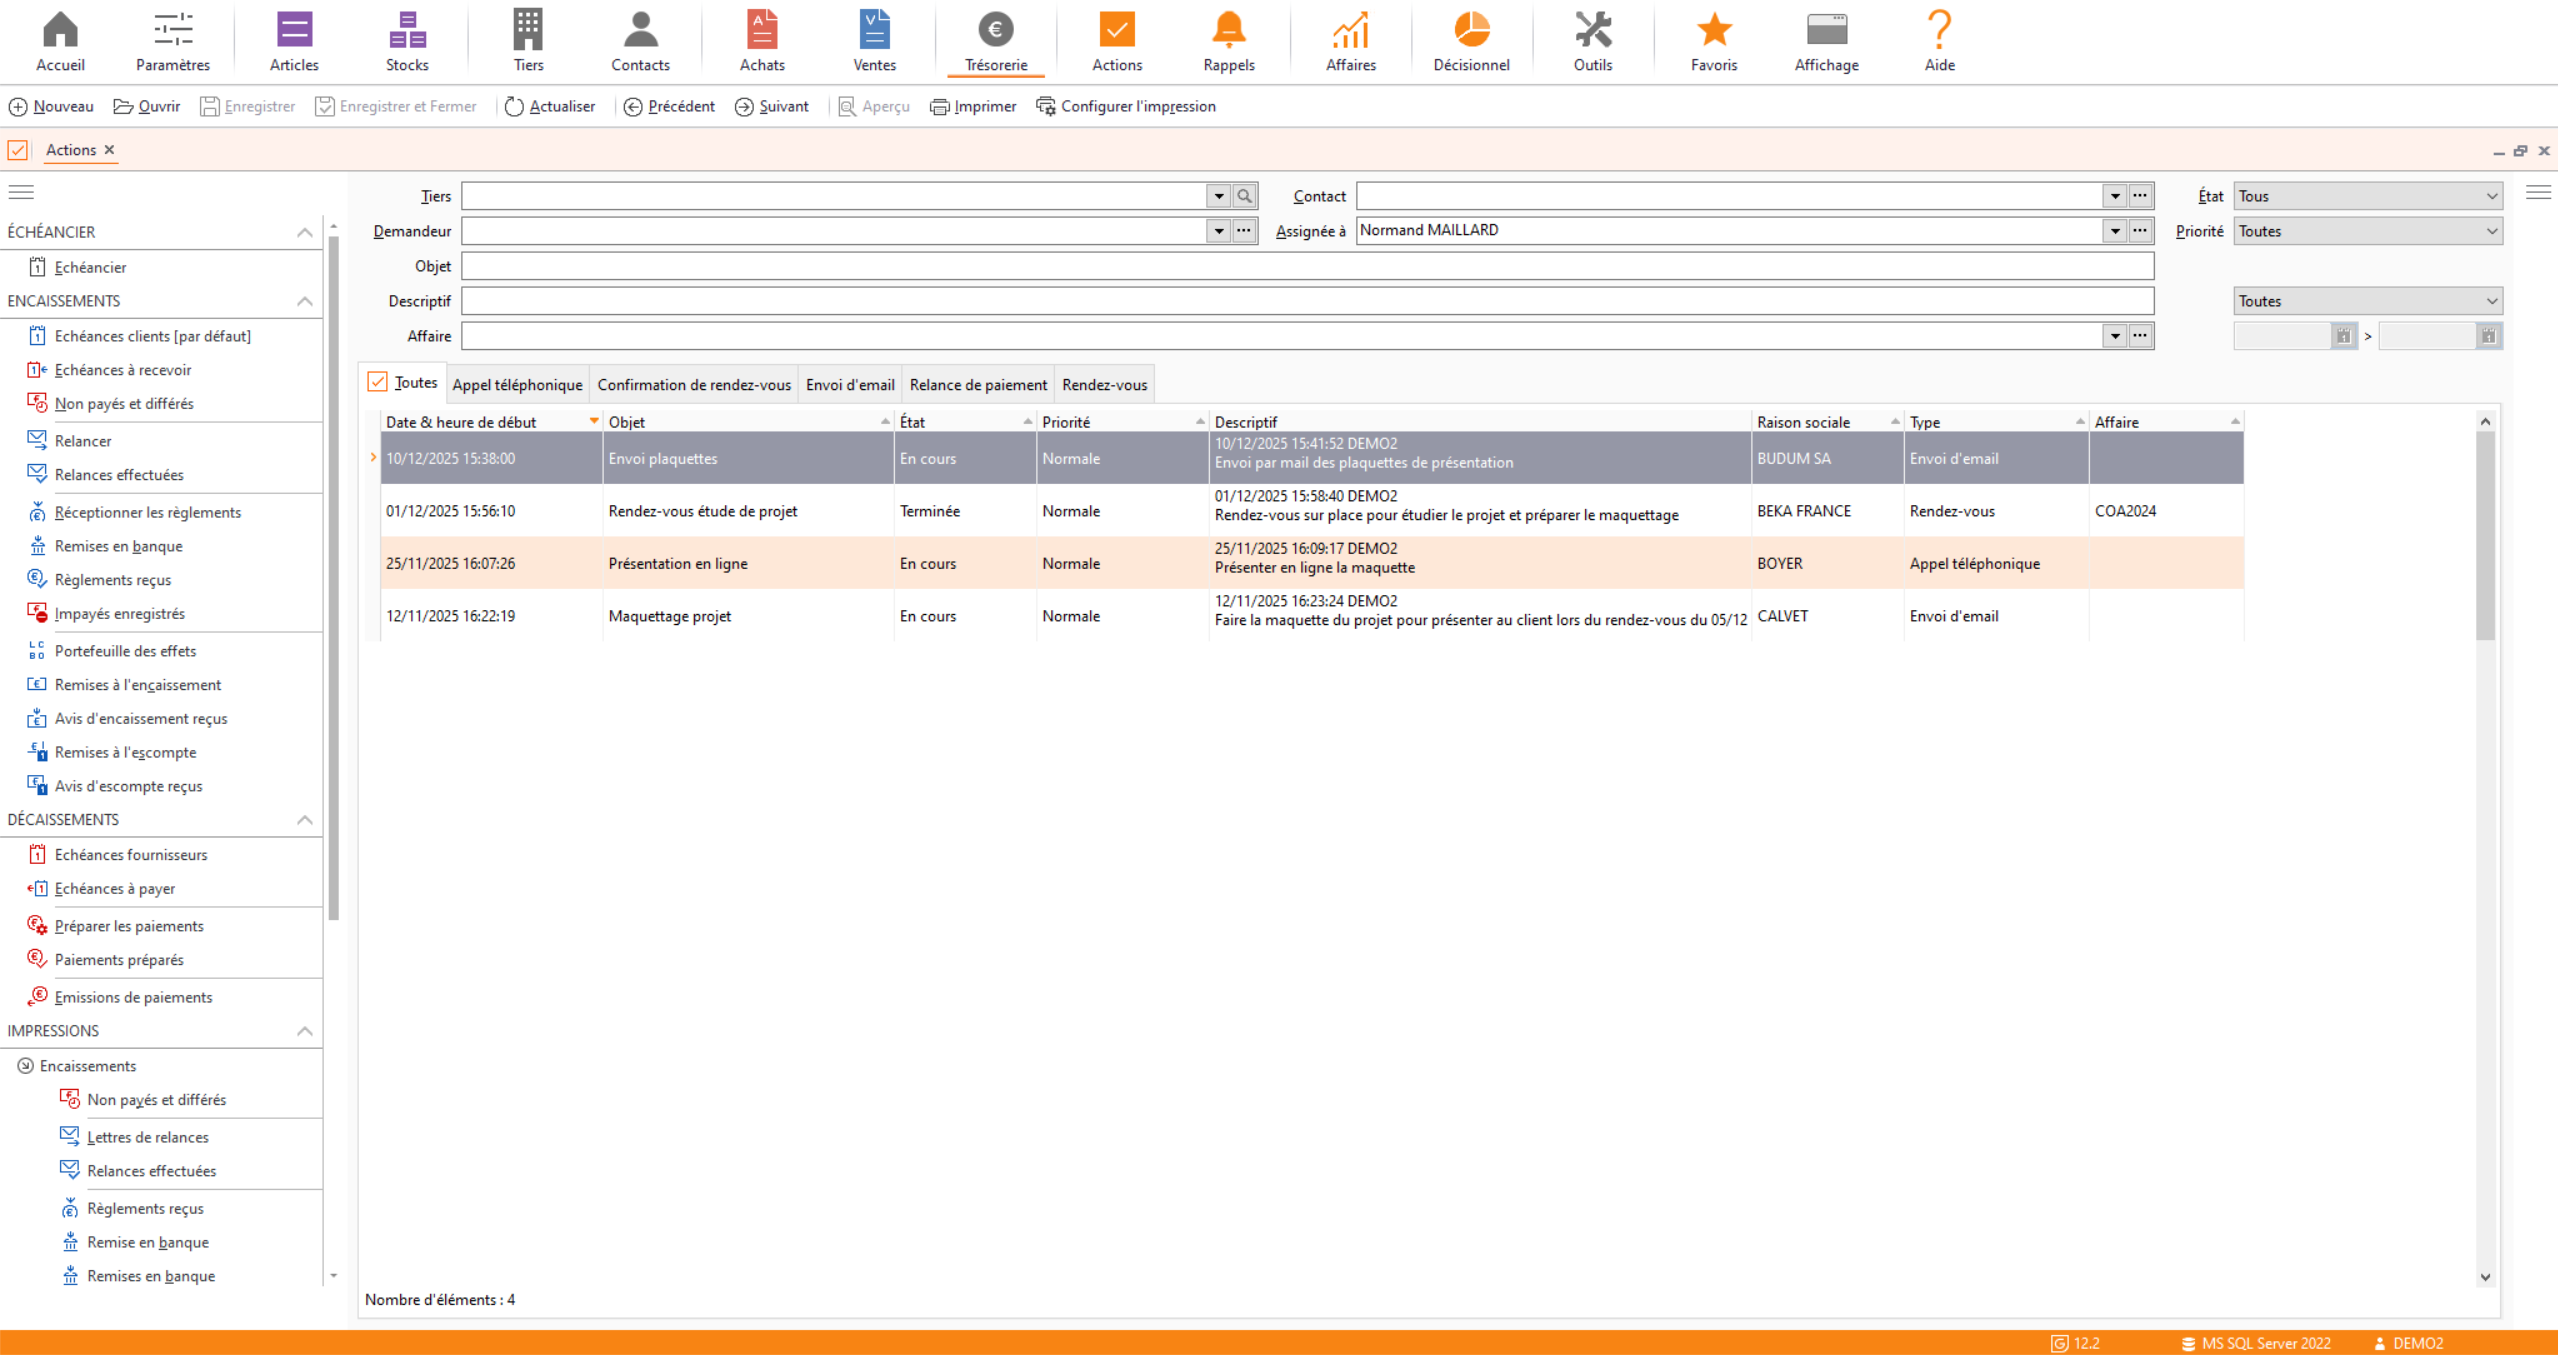The image size is (2558, 1355).
Task: Click the Imprimer printer button
Action: 973,106
